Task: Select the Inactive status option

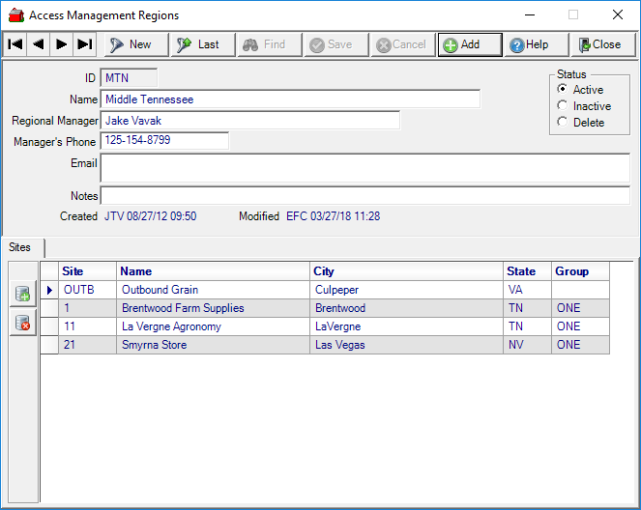Action: pyautogui.click(x=563, y=106)
